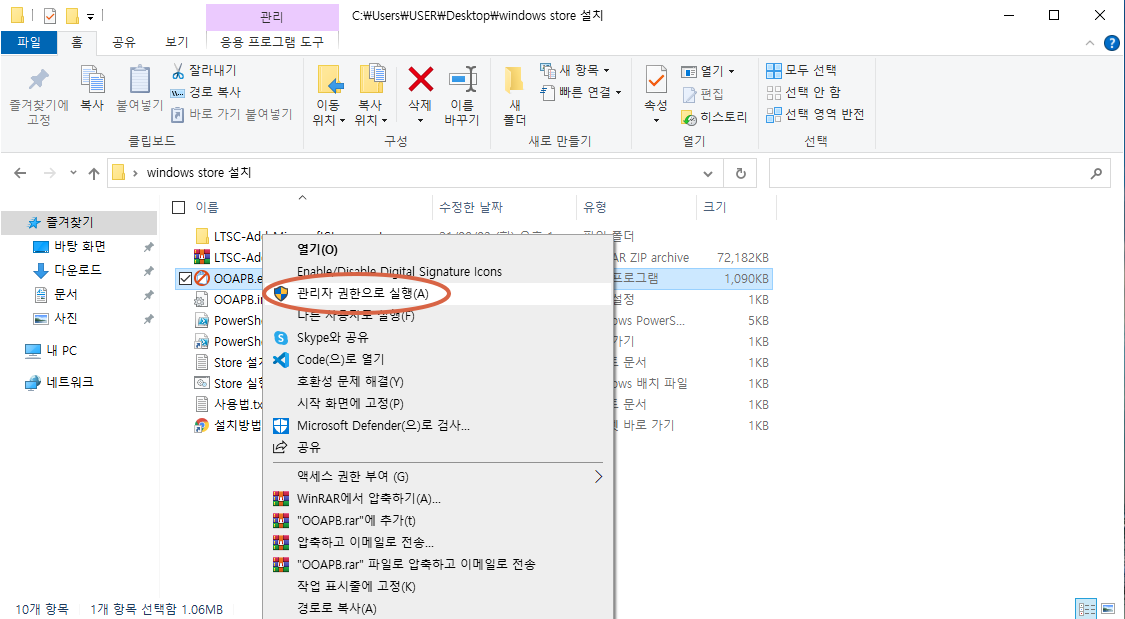Click 공유 entry in context menu

click(x=309, y=448)
